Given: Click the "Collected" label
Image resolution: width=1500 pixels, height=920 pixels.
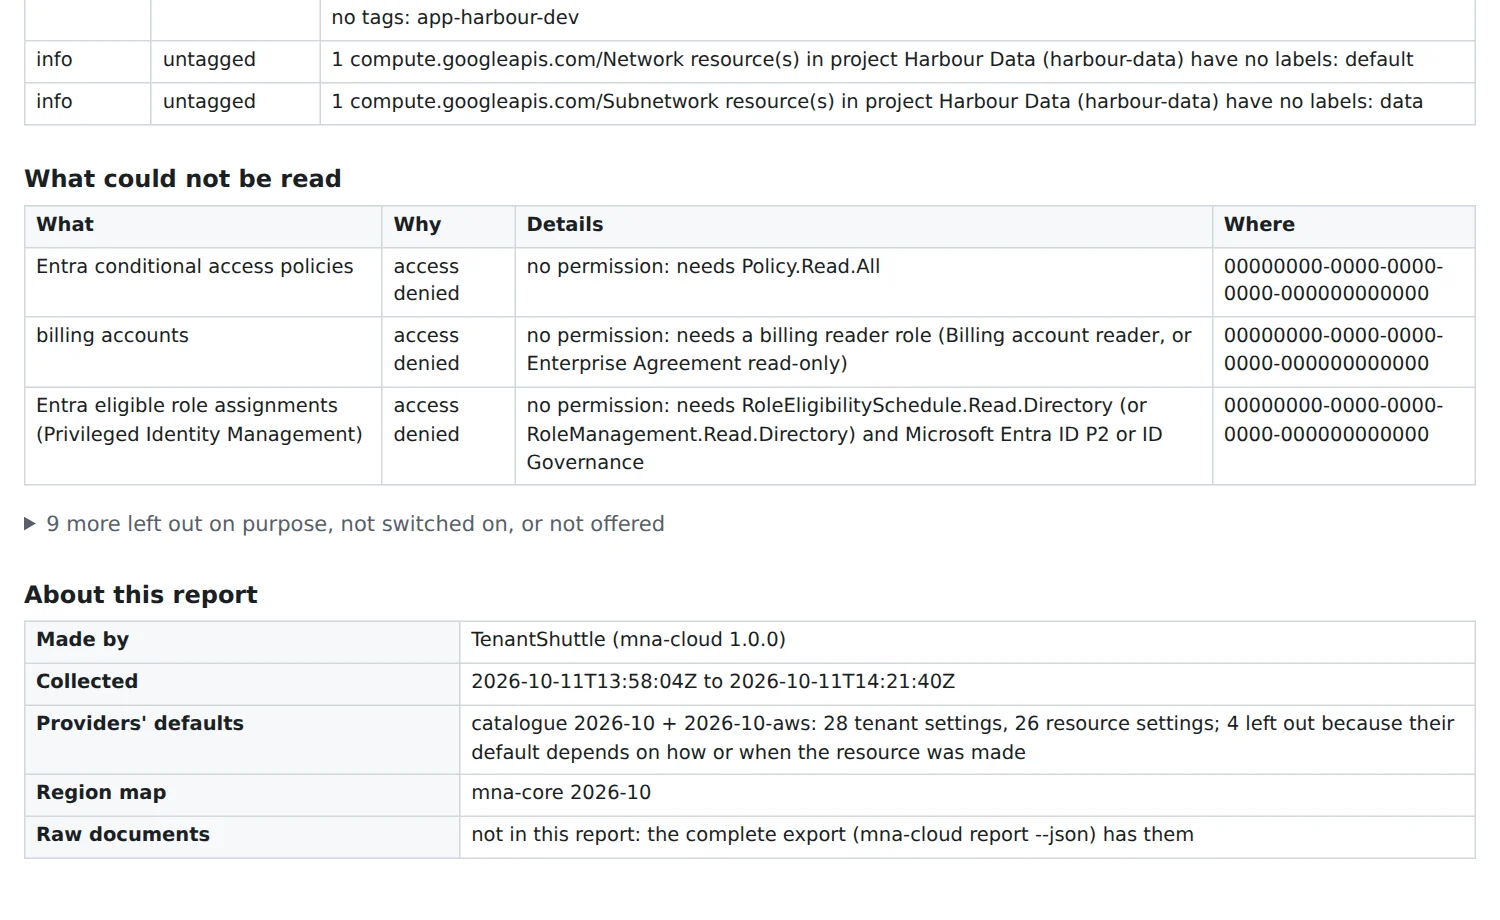Looking at the screenshot, I should point(87,681).
